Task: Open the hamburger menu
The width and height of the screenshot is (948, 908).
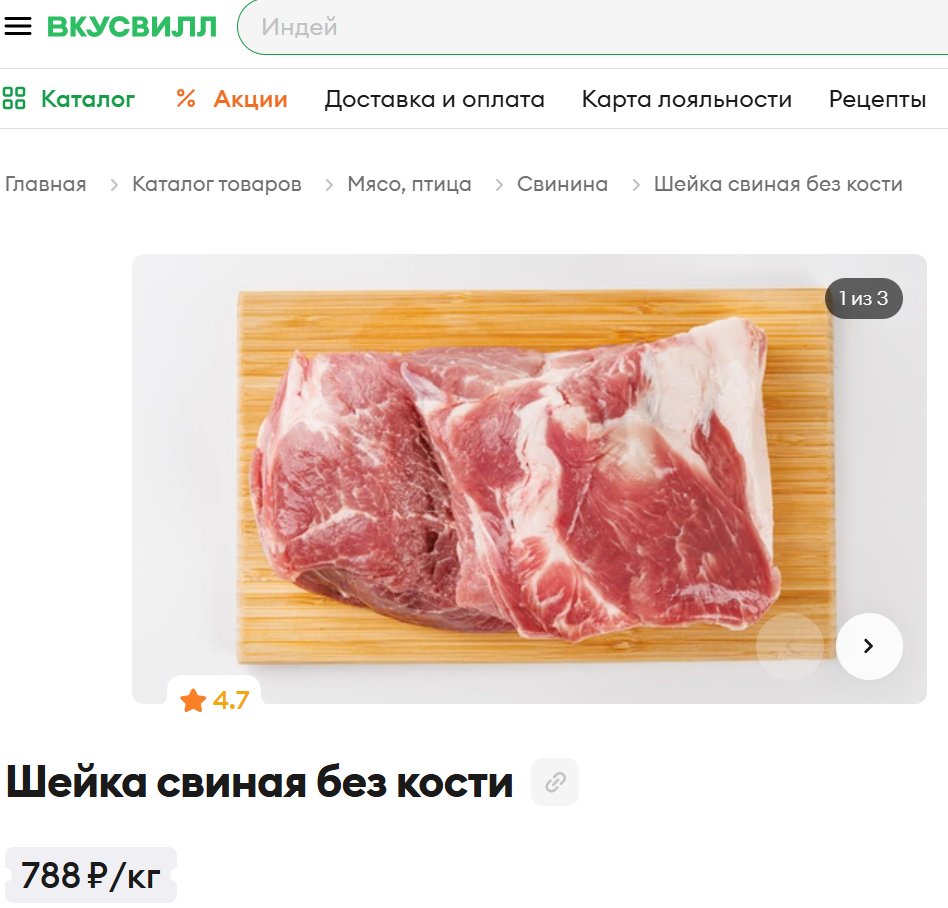Action: click(18, 26)
